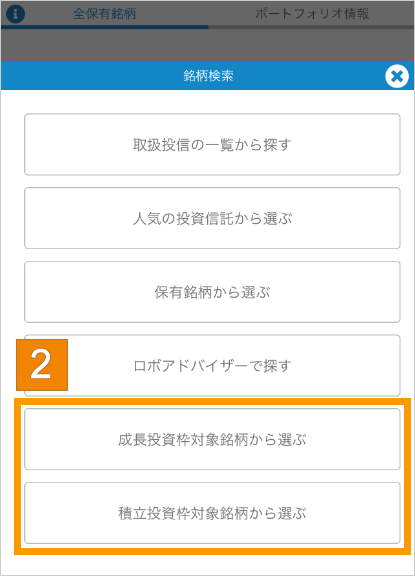Image resolution: width=415 pixels, height=576 pixels.
Task: Close the 銘柄検索 dialog with the X
Action: pos(397,76)
